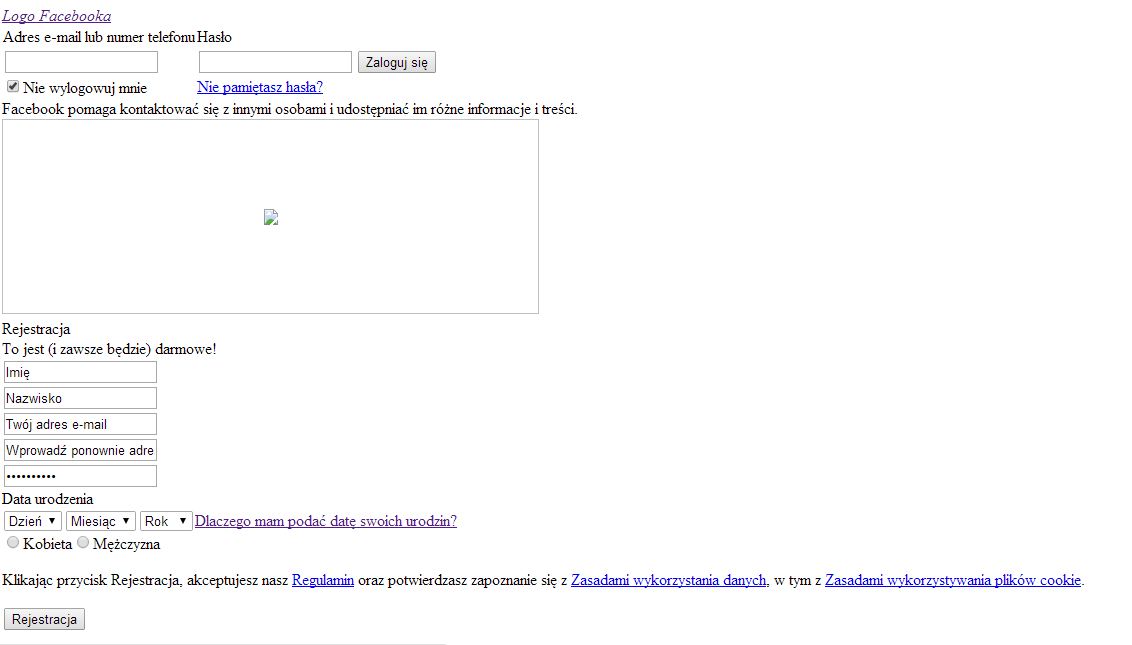Follow the Zasadami wykorzystania danych link
Viewport: 1132px width, 645px height.
(x=669, y=580)
